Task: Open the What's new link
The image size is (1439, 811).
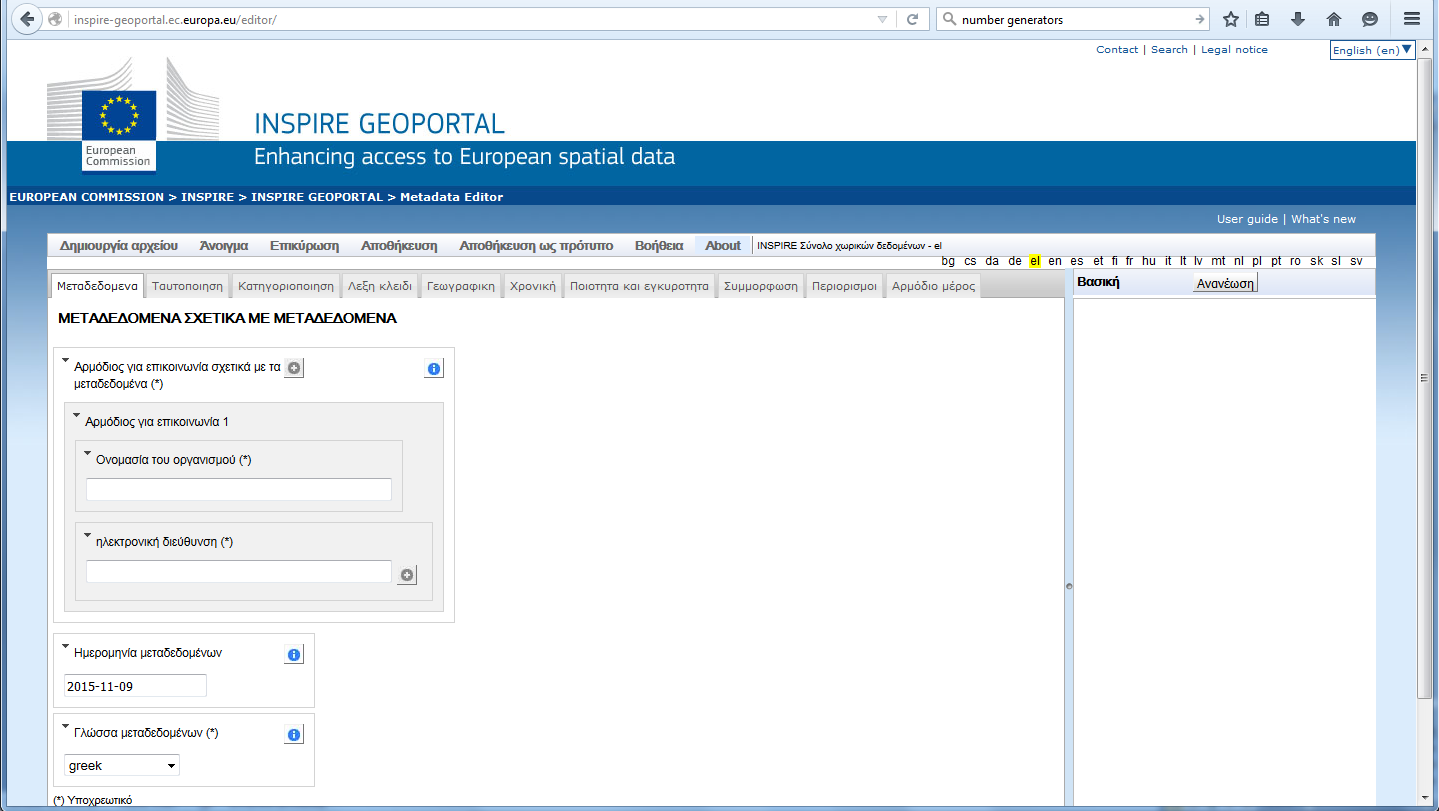Action: pos(1323,219)
